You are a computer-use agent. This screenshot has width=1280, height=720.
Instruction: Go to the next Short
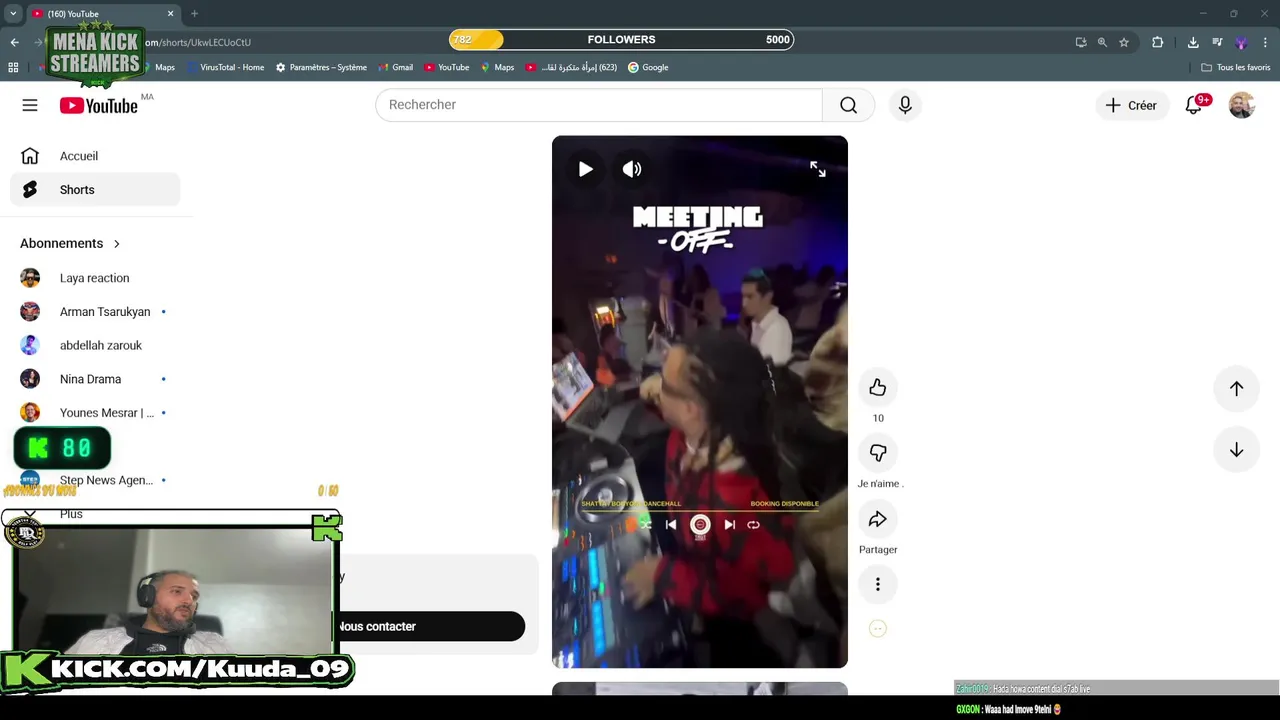(1236, 450)
